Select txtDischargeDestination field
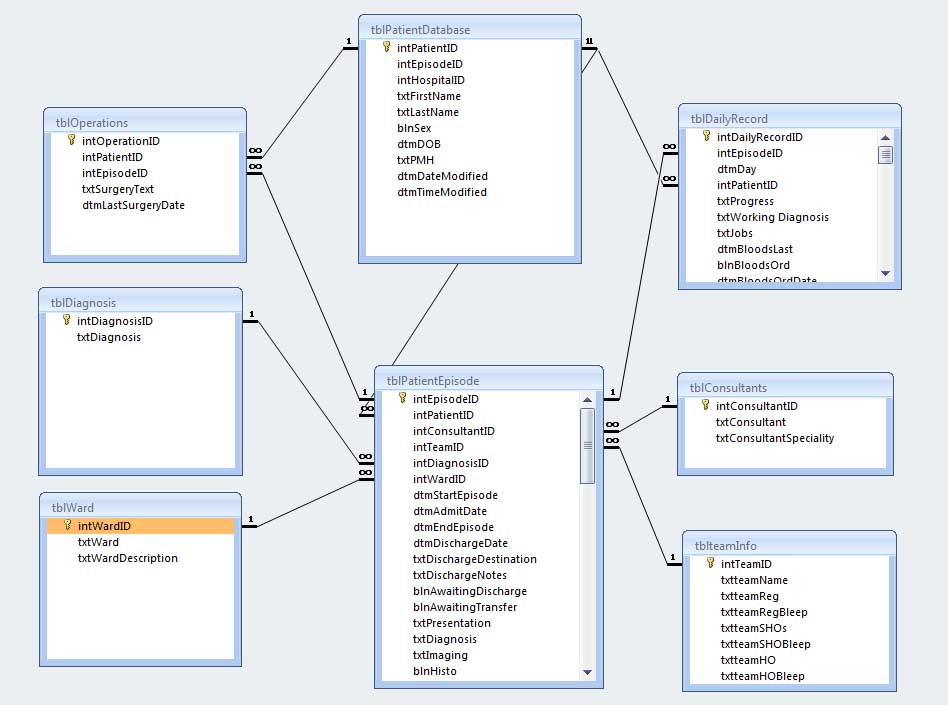 coord(475,559)
